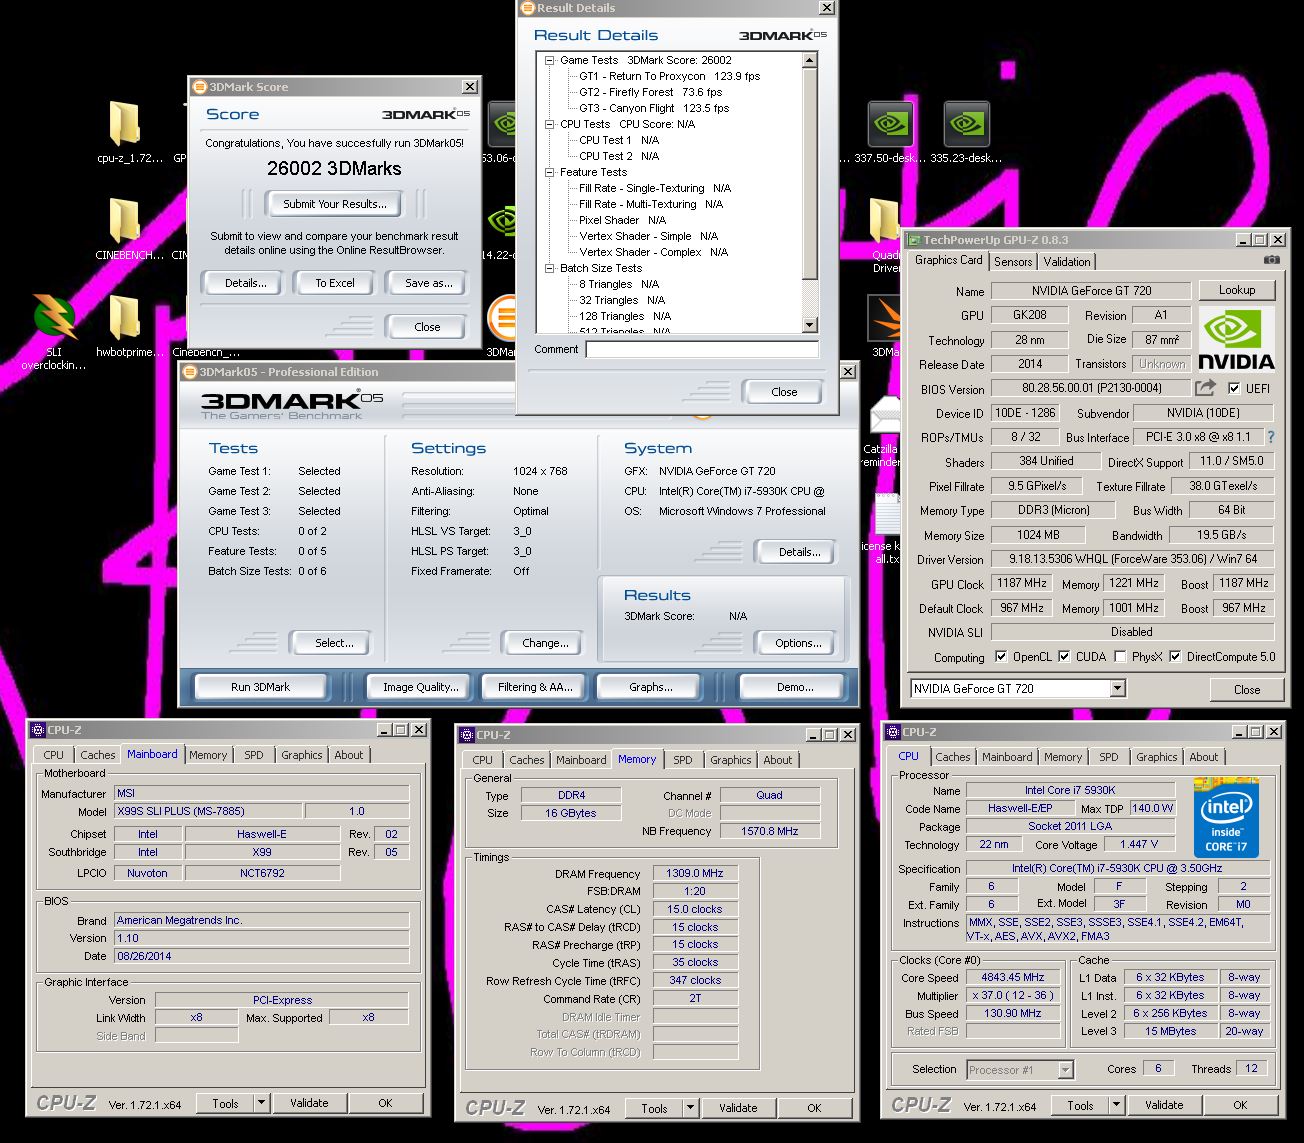This screenshot has height=1143, width=1304.
Task: Collapse the Batch Size Tests tree node
Action: (549, 268)
